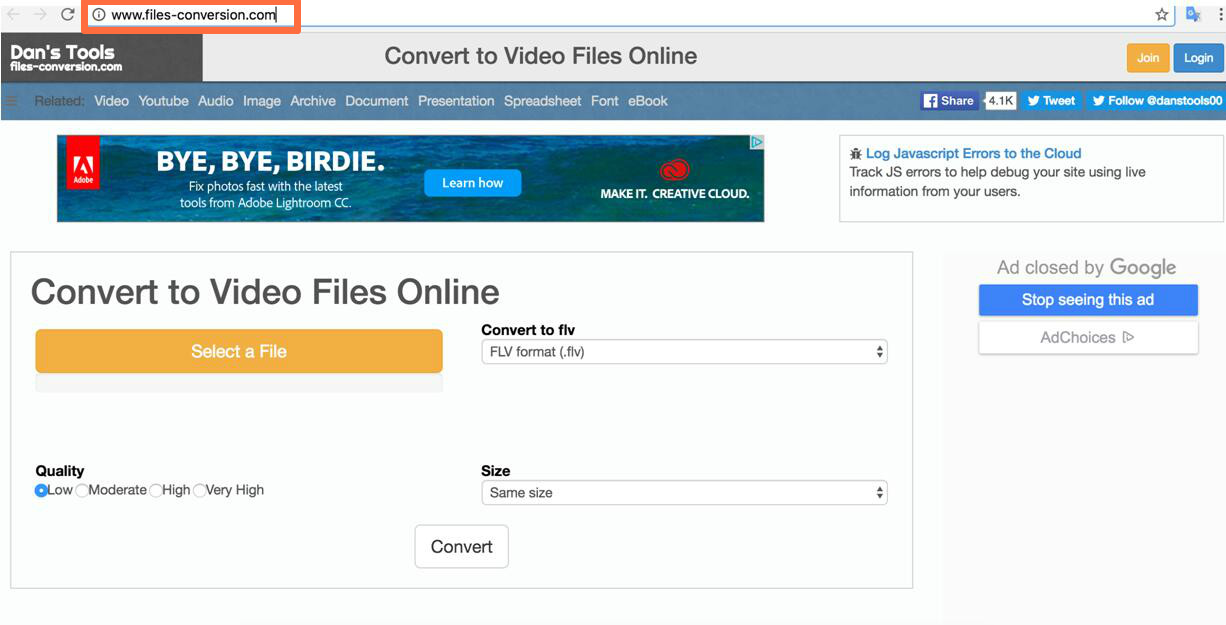
Task: Open Video in Related menu
Action: pos(112,101)
